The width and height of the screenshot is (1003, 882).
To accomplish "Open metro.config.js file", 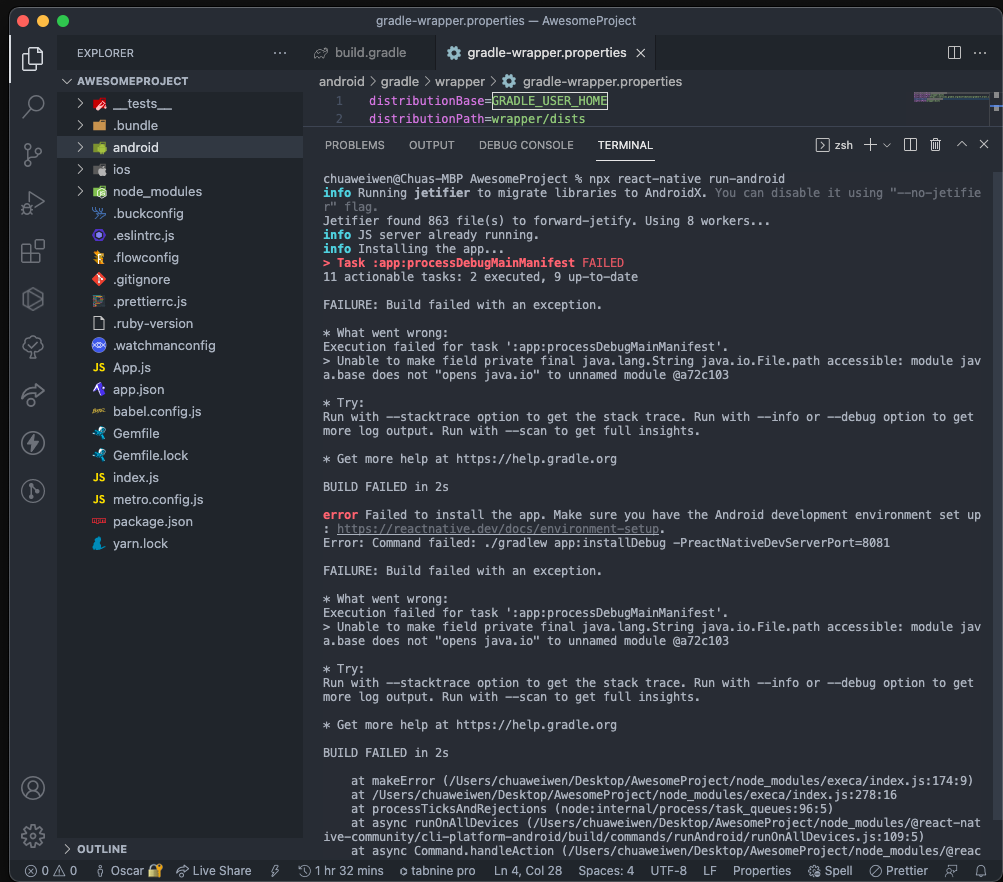I will (x=180, y=499).
